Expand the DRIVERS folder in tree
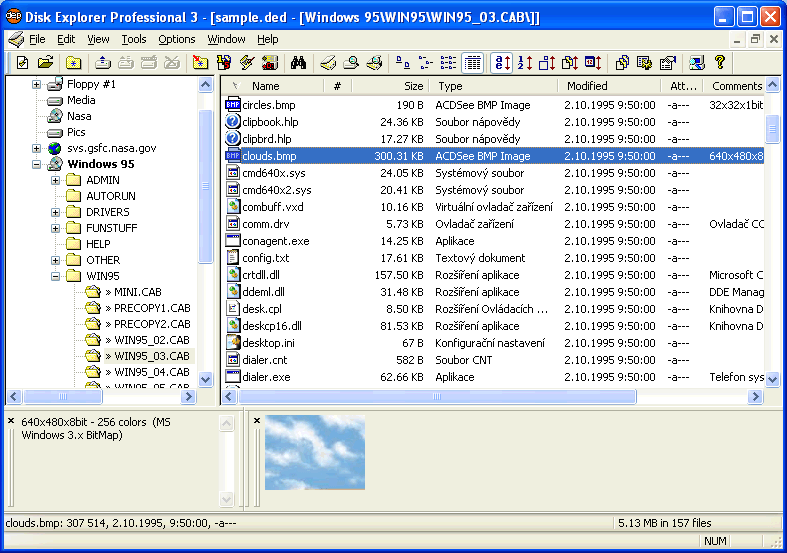 click(56, 212)
